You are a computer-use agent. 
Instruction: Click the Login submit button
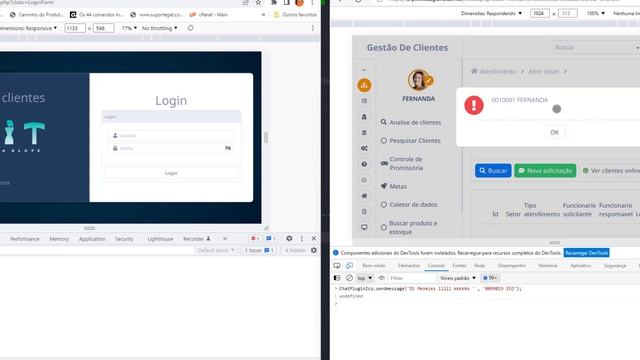pyautogui.click(x=171, y=173)
